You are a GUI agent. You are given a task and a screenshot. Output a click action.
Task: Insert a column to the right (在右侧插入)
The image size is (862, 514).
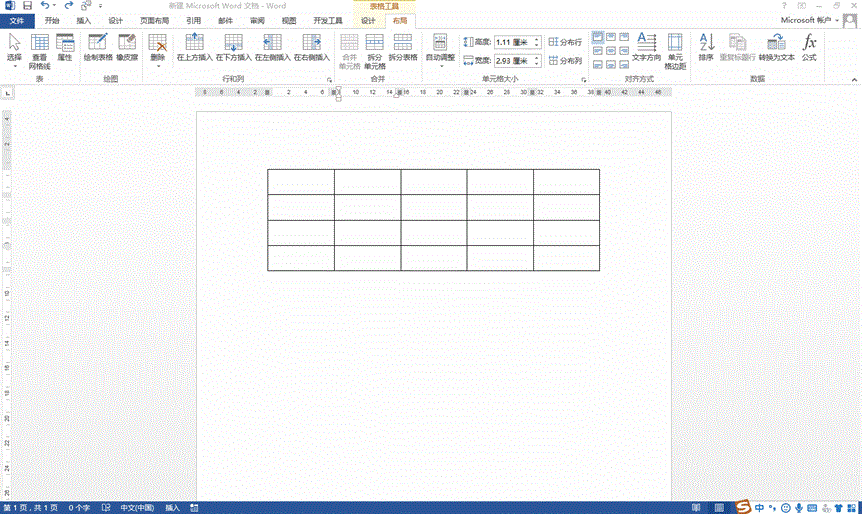point(311,47)
